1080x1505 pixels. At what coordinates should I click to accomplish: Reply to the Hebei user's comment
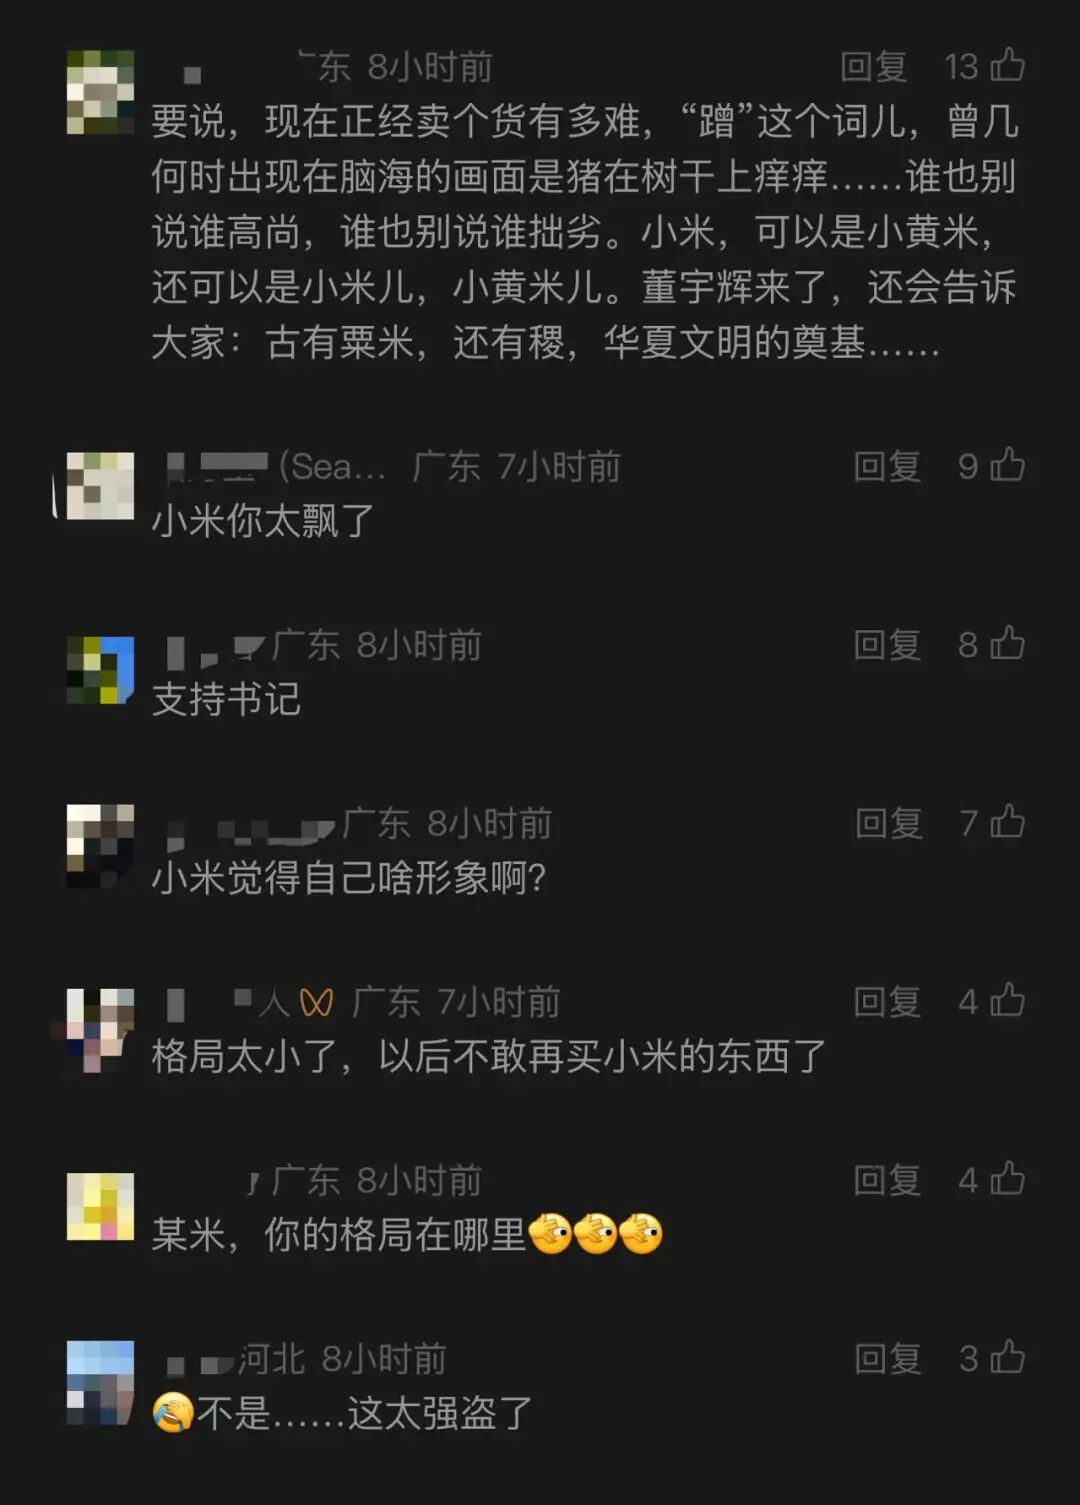click(x=887, y=1359)
